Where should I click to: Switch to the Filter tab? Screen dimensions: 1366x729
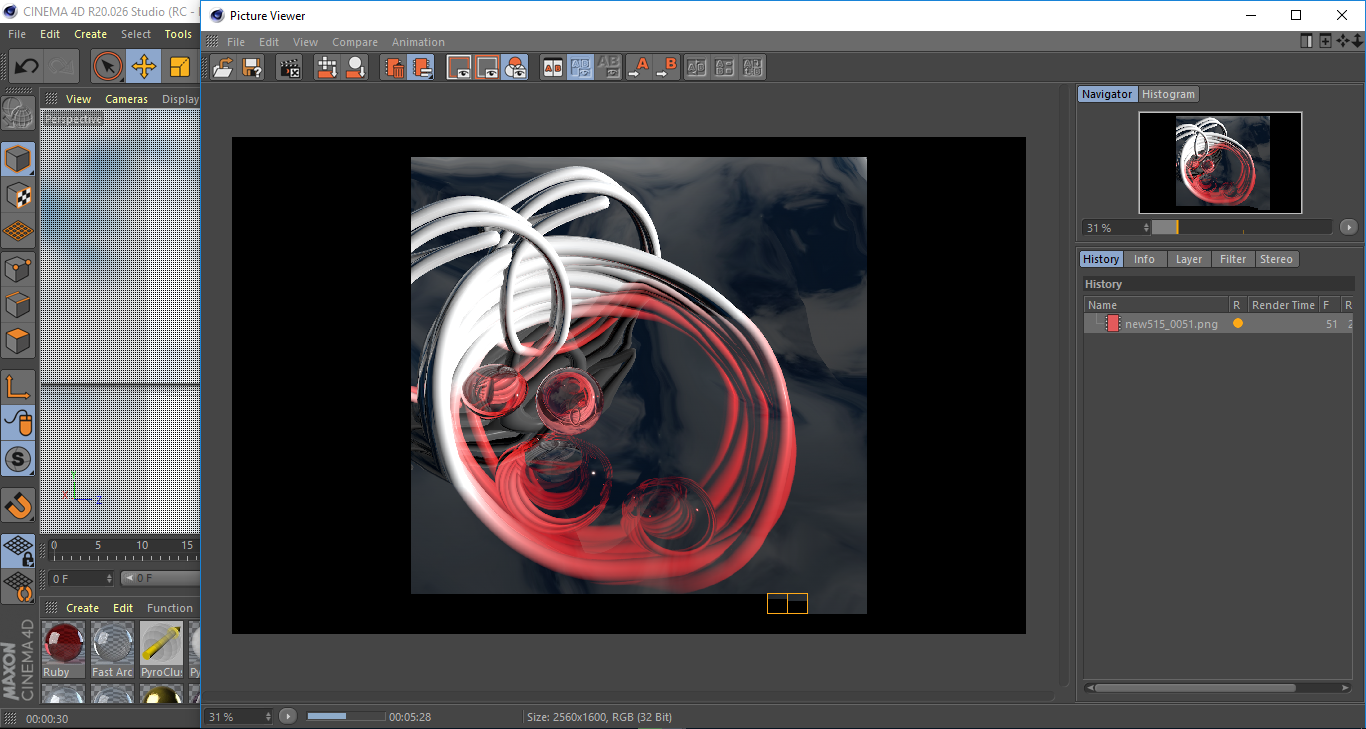[1233, 259]
